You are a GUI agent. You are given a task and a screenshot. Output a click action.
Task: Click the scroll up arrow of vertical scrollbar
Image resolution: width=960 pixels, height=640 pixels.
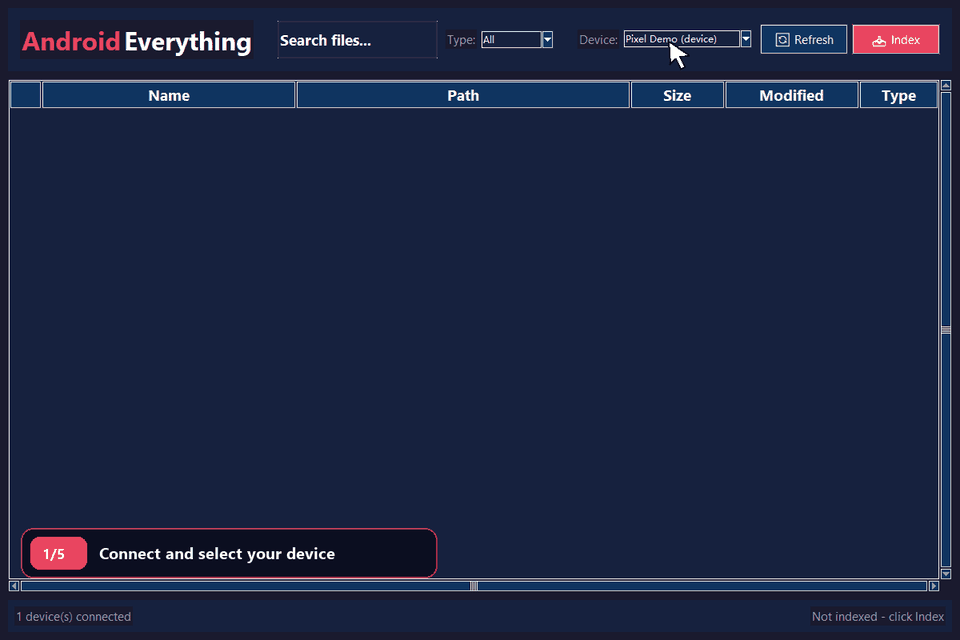pos(946,85)
